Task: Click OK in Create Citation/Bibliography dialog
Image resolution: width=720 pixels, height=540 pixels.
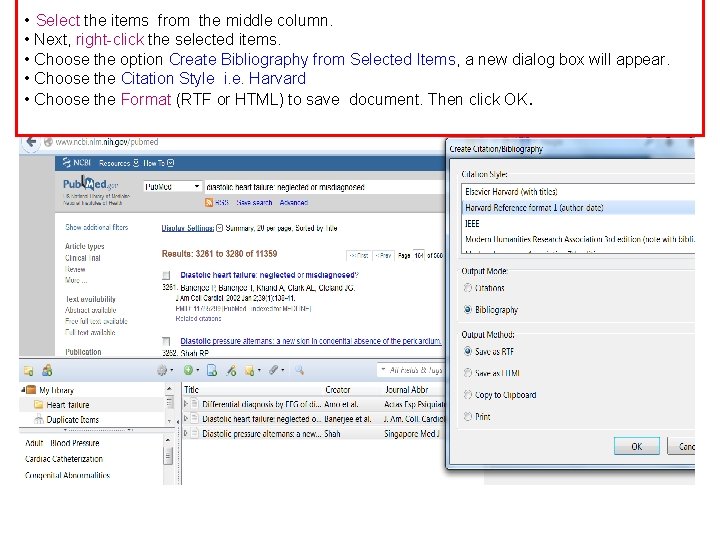Action: [636, 446]
